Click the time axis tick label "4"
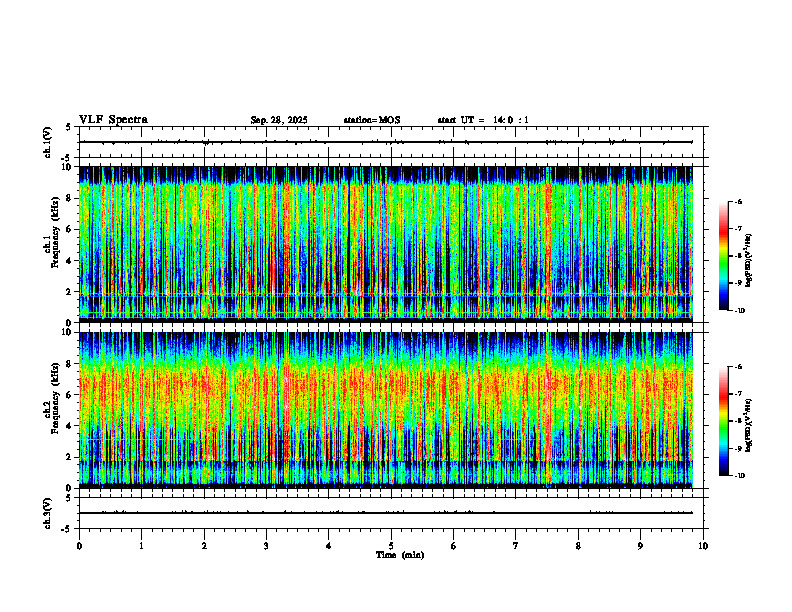This screenshot has width=792, height=612. [329, 546]
